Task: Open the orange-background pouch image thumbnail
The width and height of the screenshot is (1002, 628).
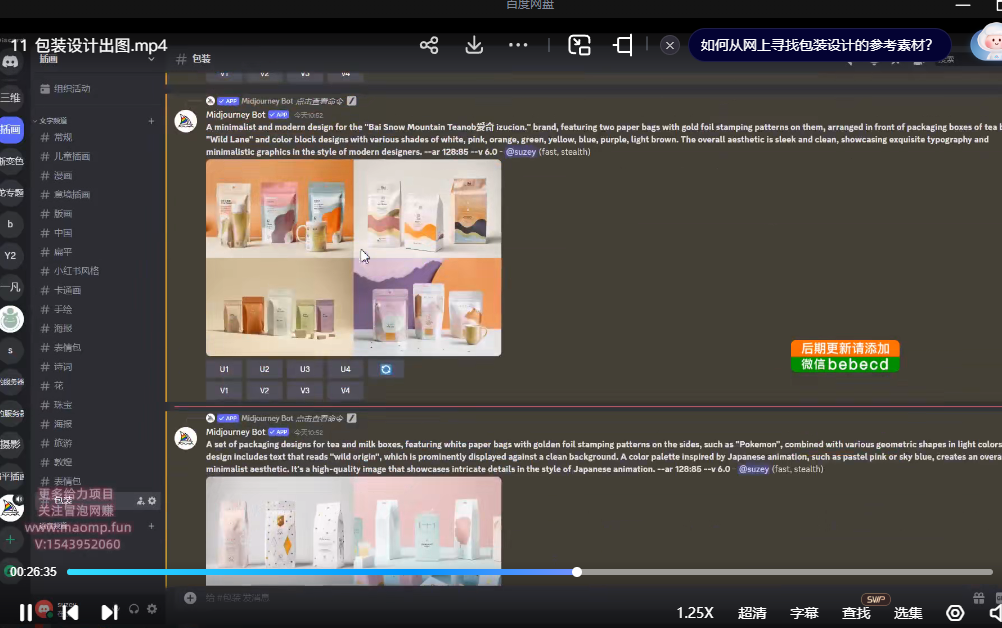Action: click(x=279, y=208)
